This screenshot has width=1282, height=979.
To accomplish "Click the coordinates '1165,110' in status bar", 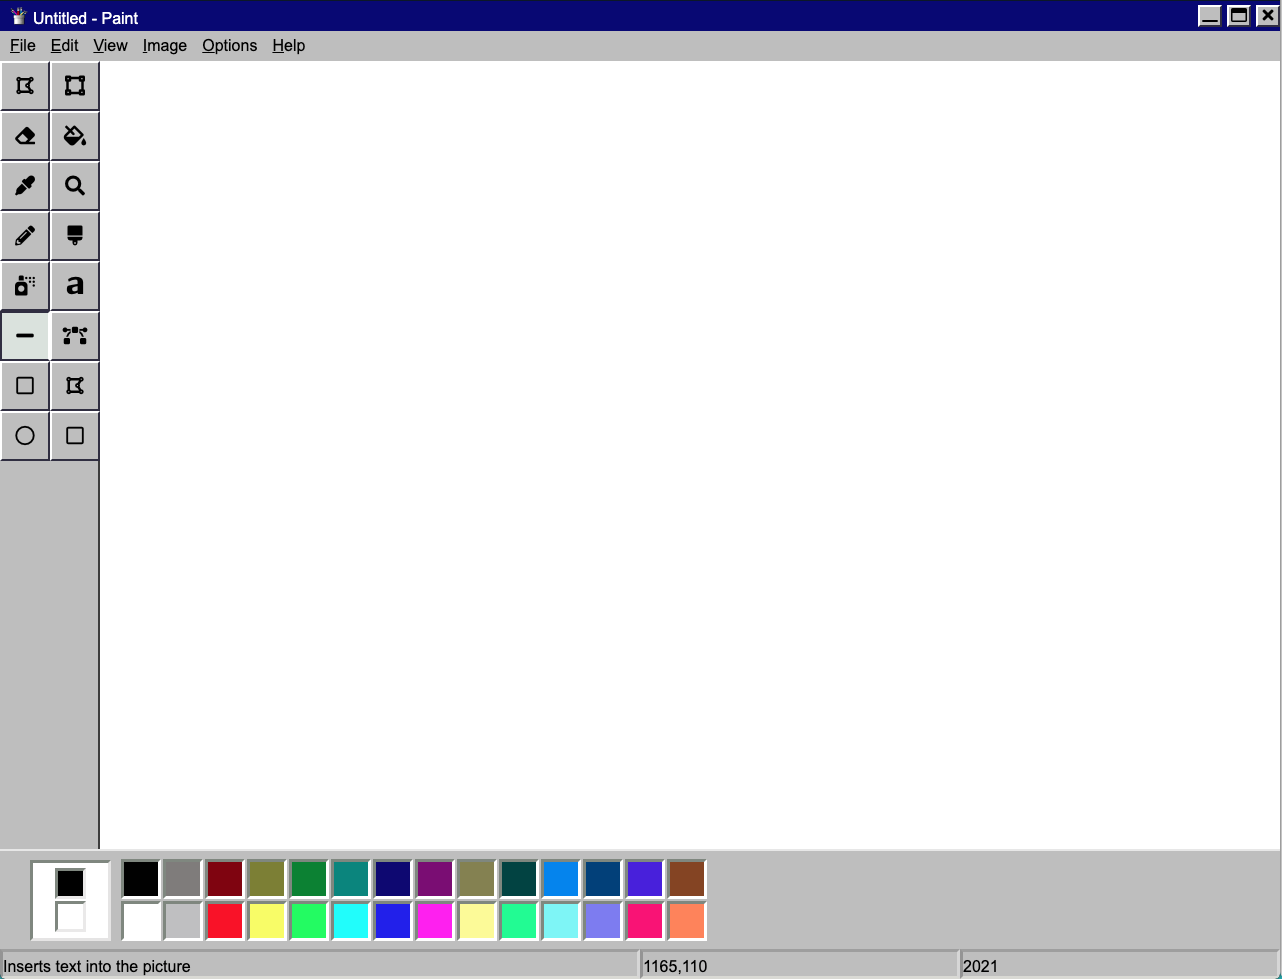I will point(675,966).
